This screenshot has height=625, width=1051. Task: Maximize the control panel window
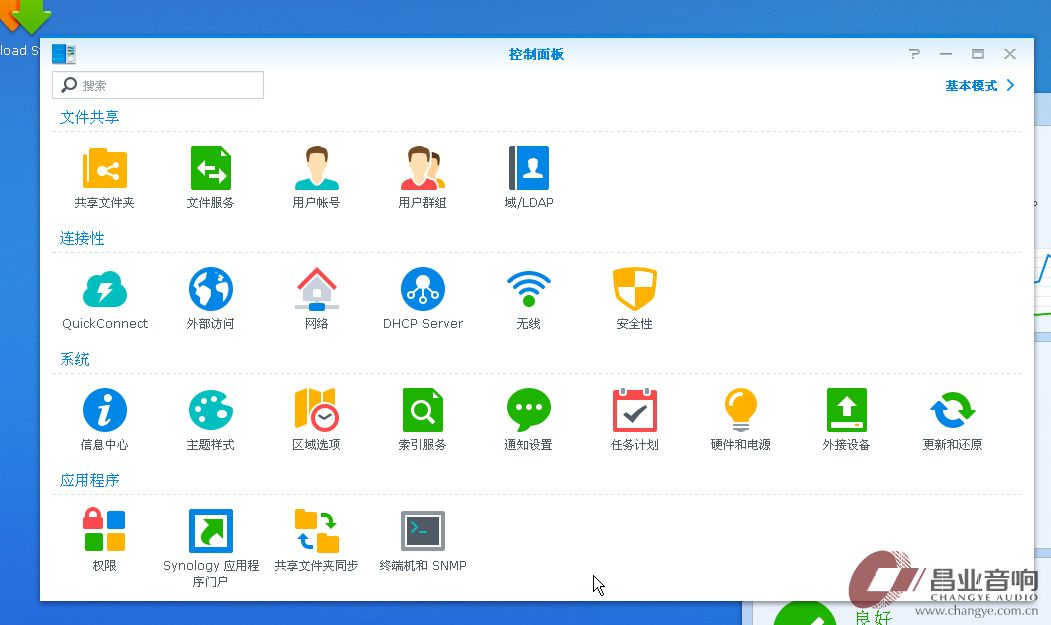978,54
